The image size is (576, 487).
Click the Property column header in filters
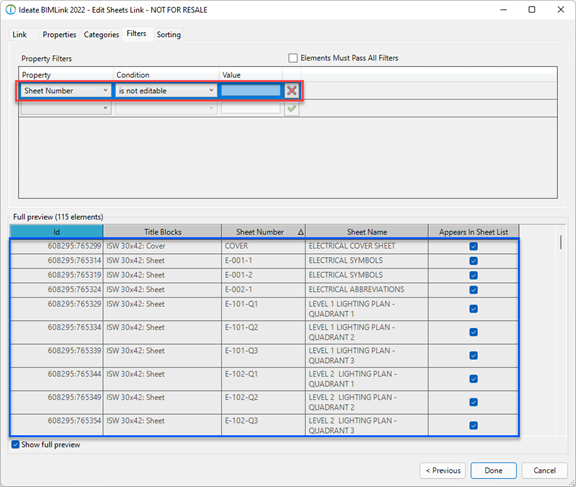(66, 75)
